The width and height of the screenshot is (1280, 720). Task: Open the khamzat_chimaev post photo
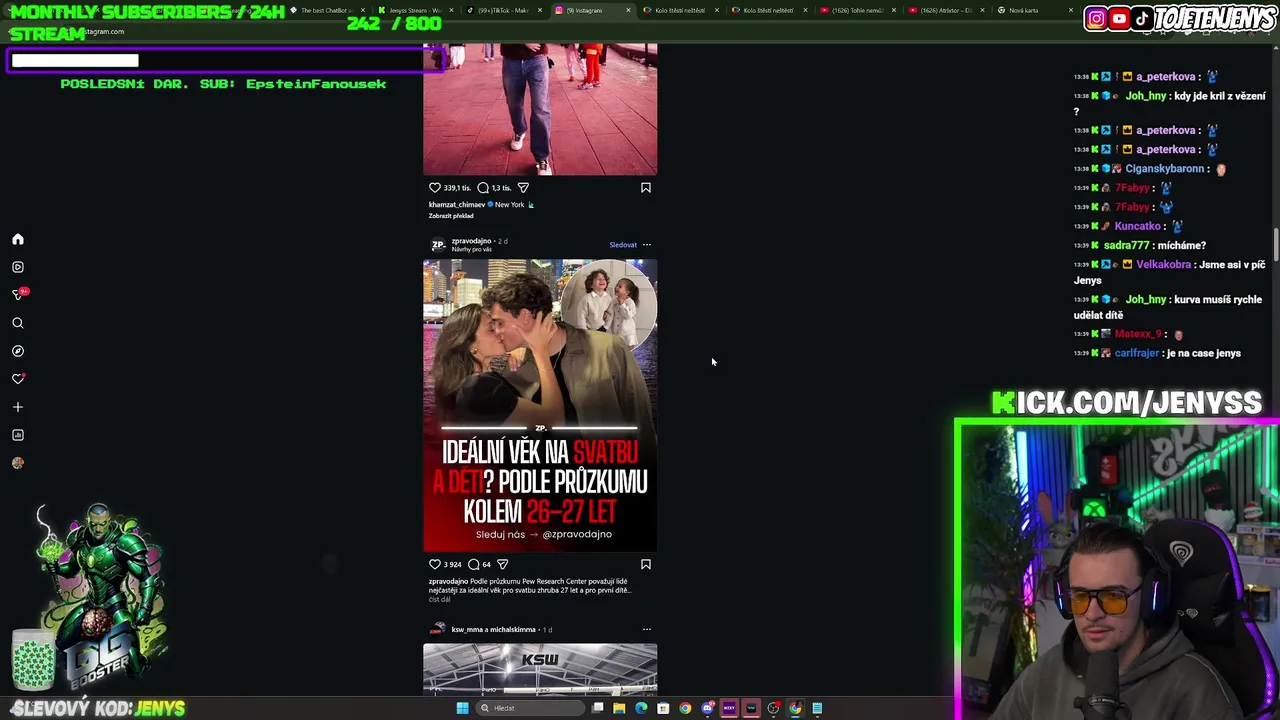click(x=540, y=109)
